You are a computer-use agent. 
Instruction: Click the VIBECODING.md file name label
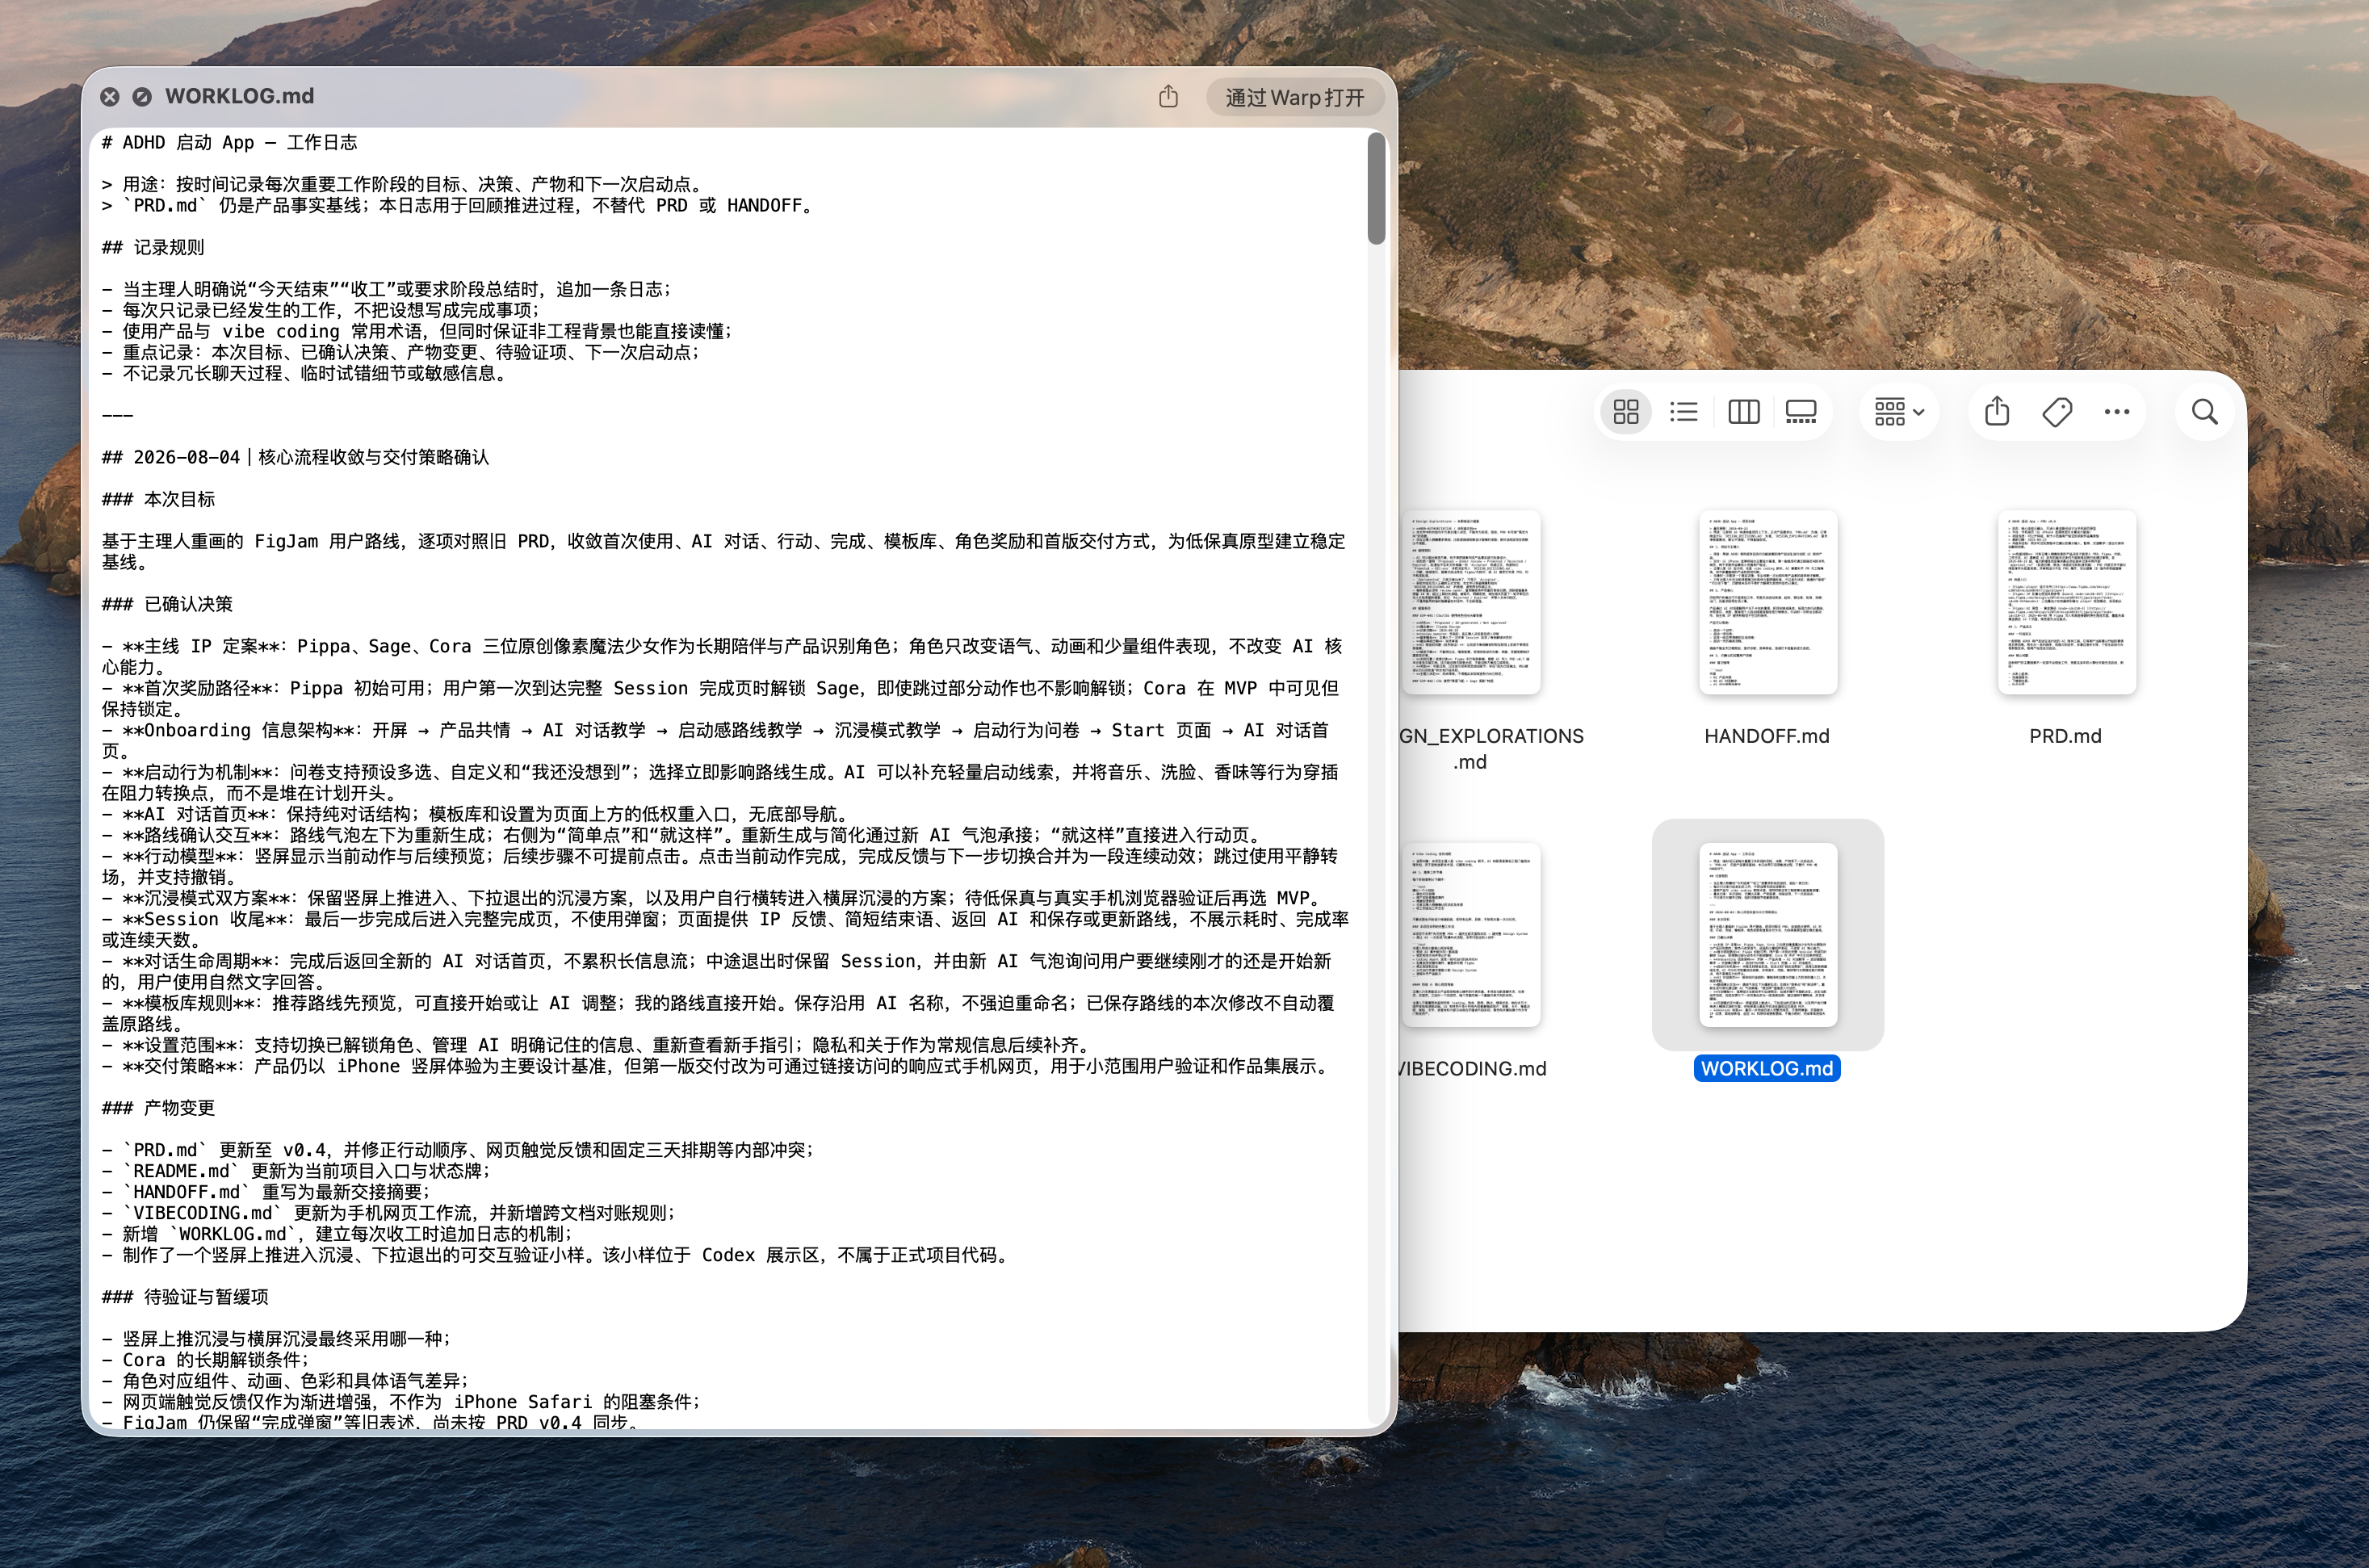pos(1472,1068)
